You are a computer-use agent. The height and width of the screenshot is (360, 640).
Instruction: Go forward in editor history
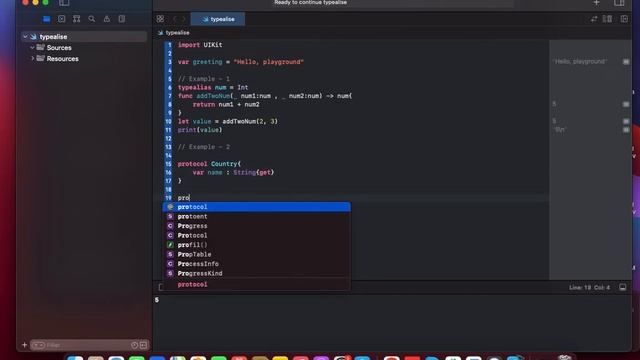183,19
